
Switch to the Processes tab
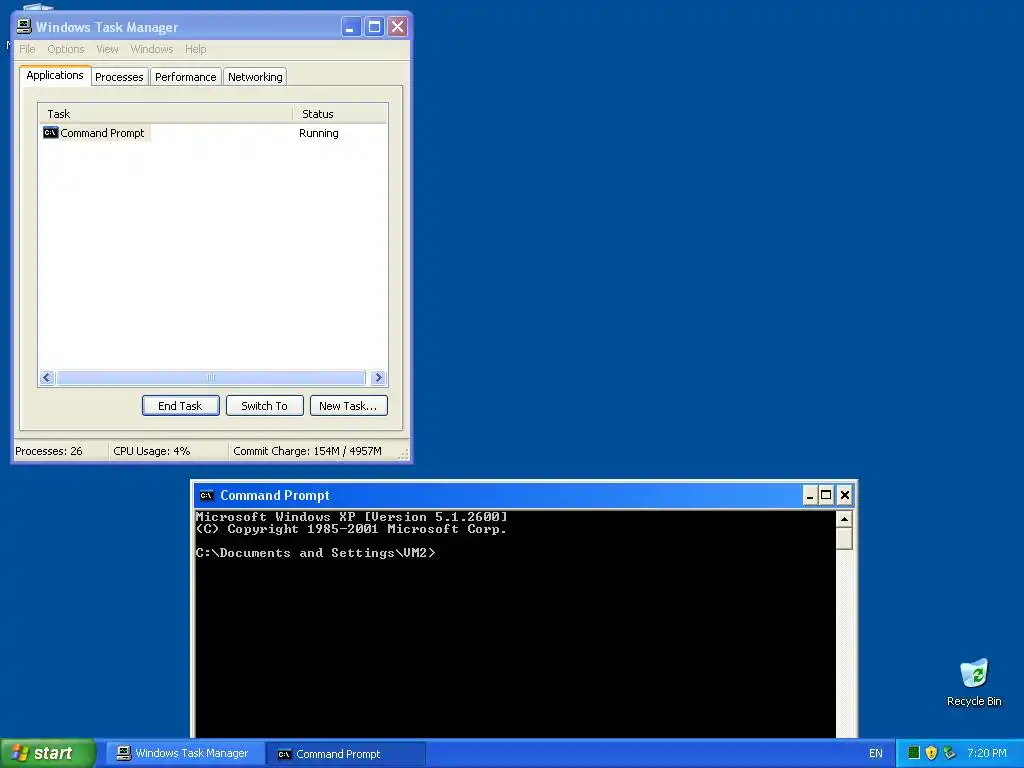120,76
